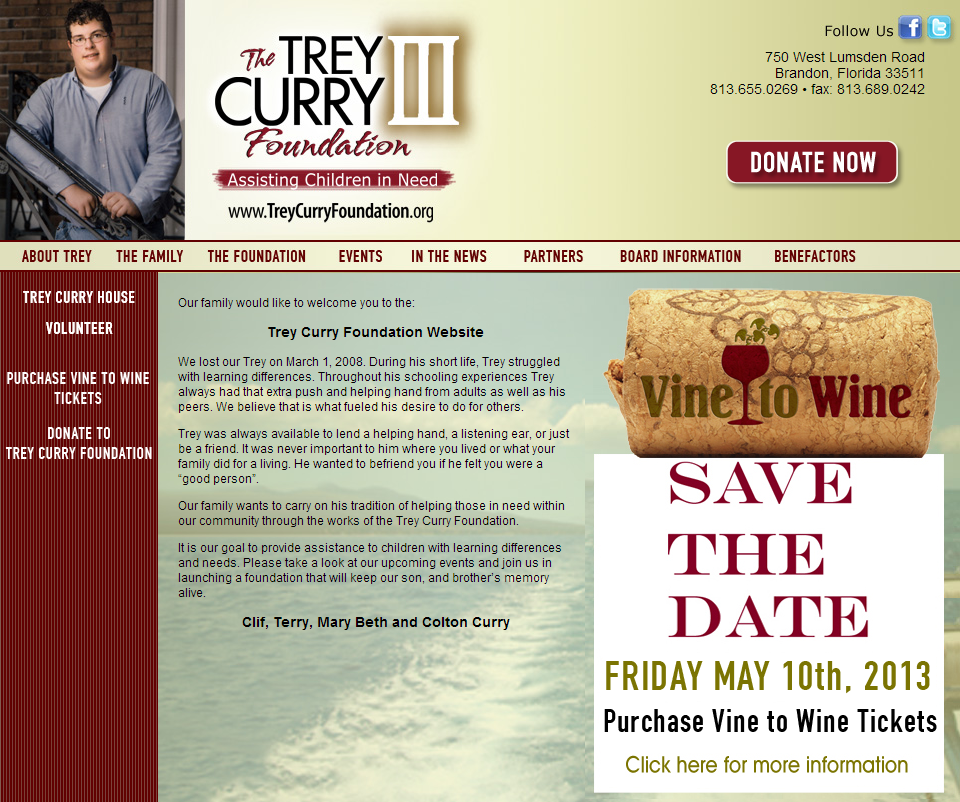Viewport: 960px width, 802px height.
Task: Select Trey Curry House sidebar link
Action: (x=79, y=298)
